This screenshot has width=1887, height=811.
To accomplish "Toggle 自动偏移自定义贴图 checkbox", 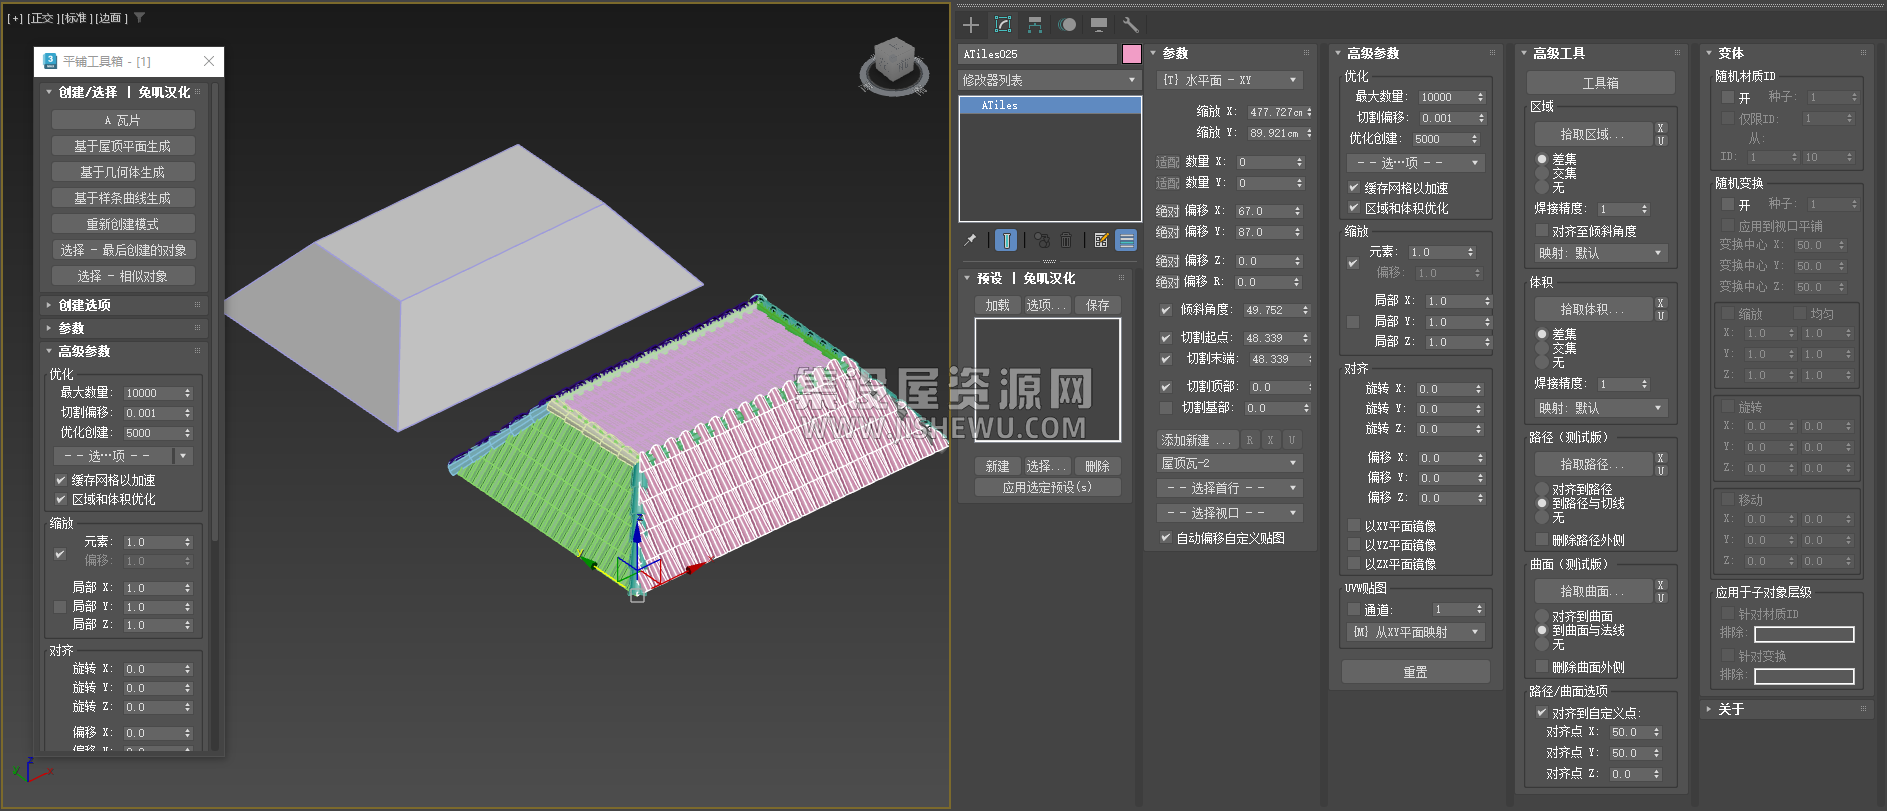I will (1166, 538).
